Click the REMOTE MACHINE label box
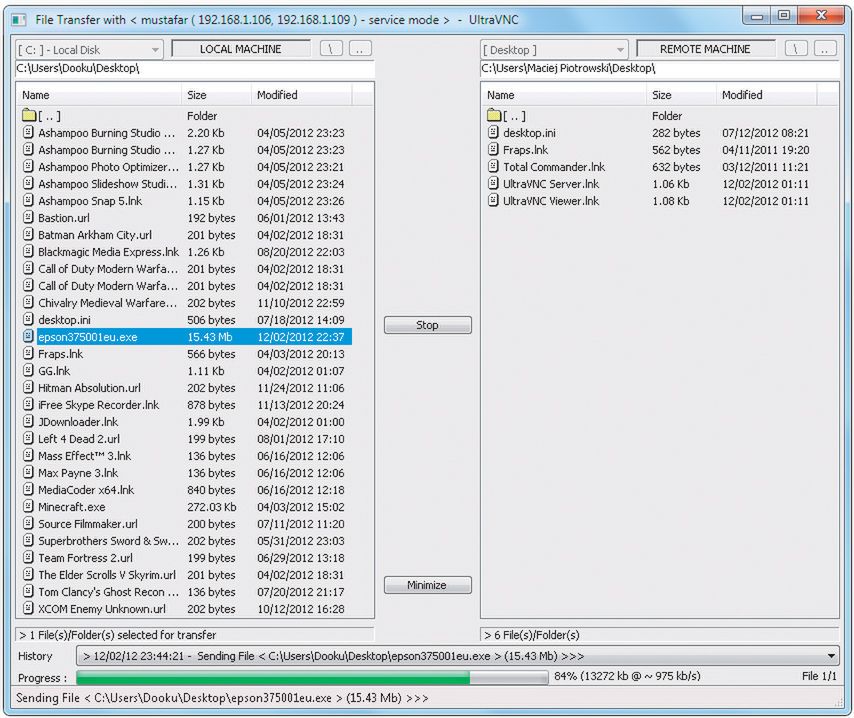The width and height of the screenshot is (854, 718). (x=705, y=49)
